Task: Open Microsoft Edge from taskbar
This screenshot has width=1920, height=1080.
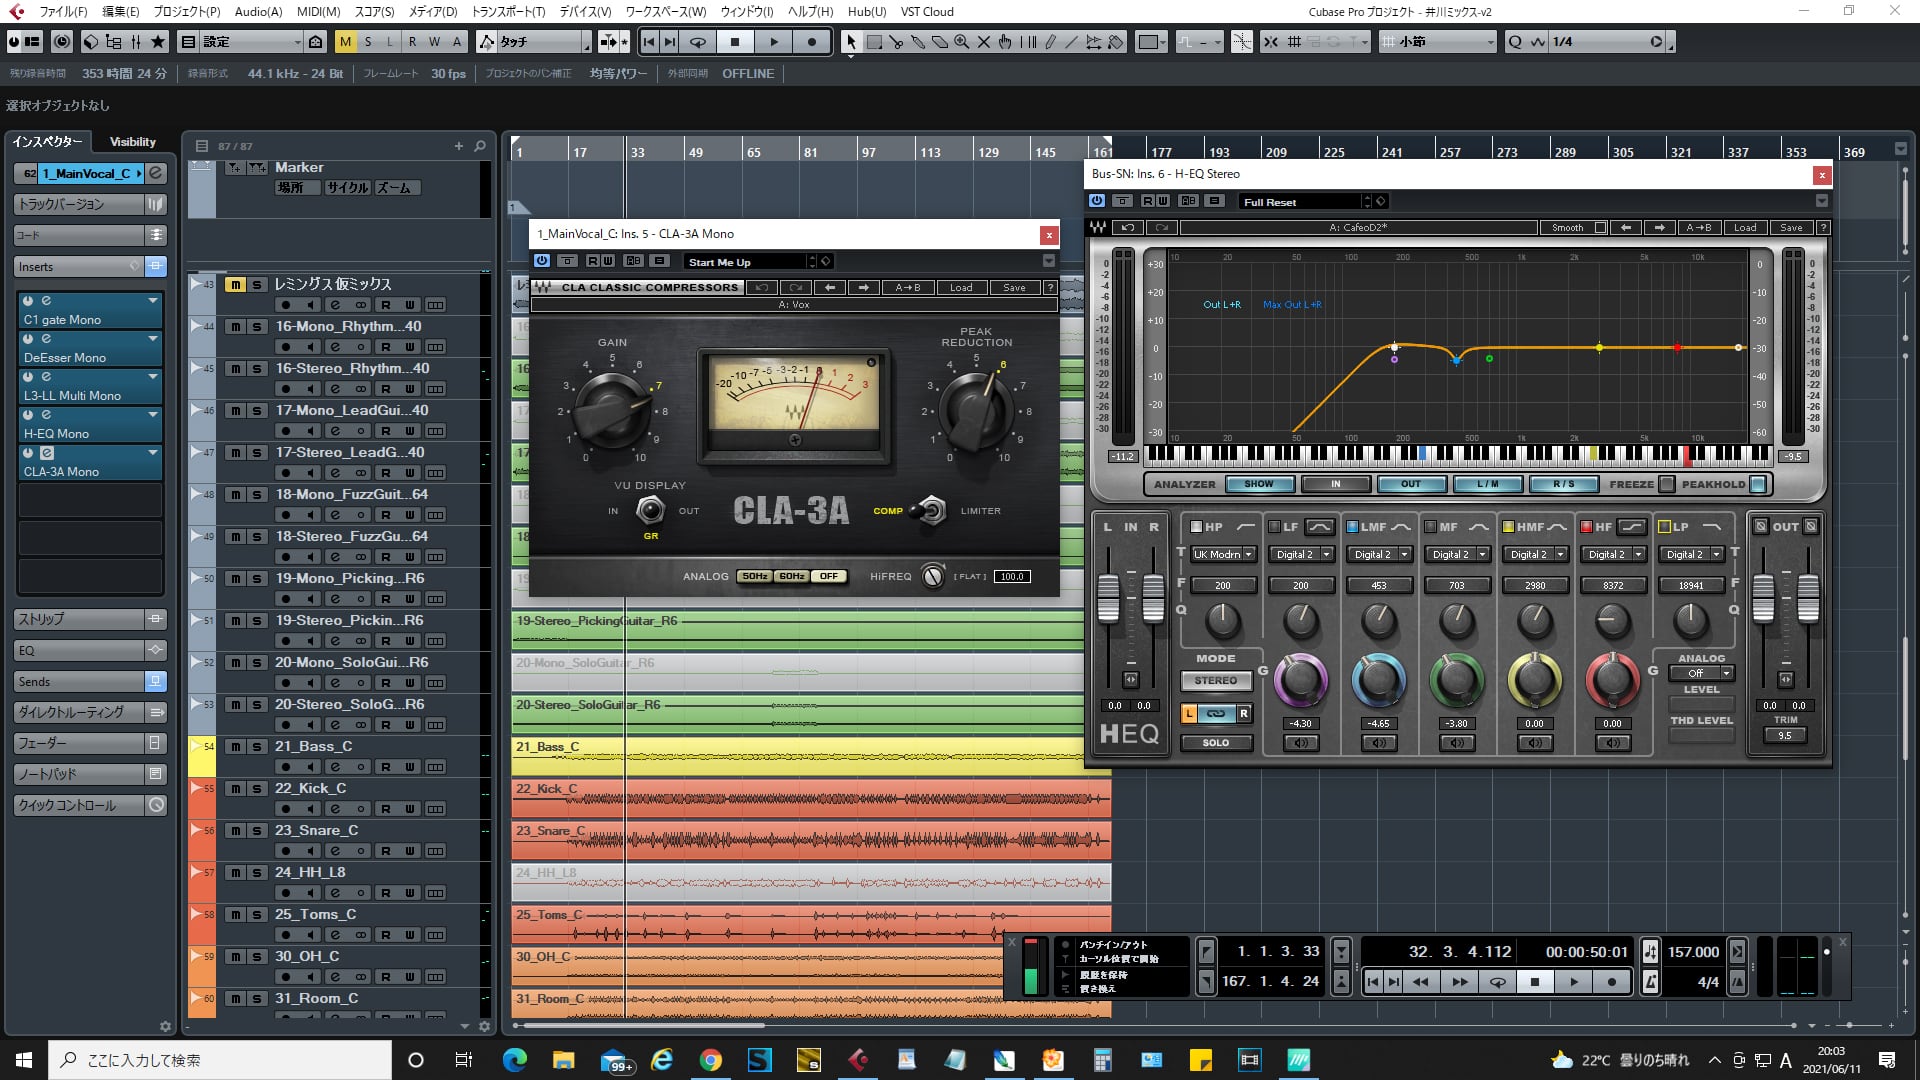Action: coord(515,1060)
